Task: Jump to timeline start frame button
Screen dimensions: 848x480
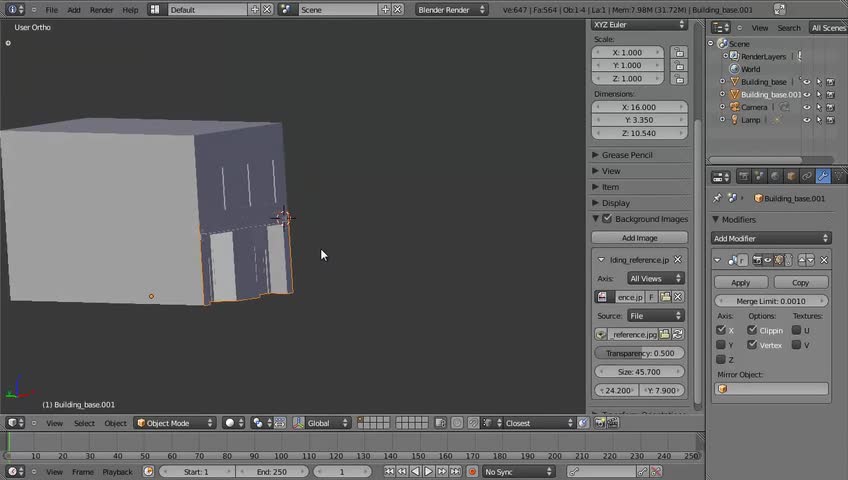Action: (389, 472)
